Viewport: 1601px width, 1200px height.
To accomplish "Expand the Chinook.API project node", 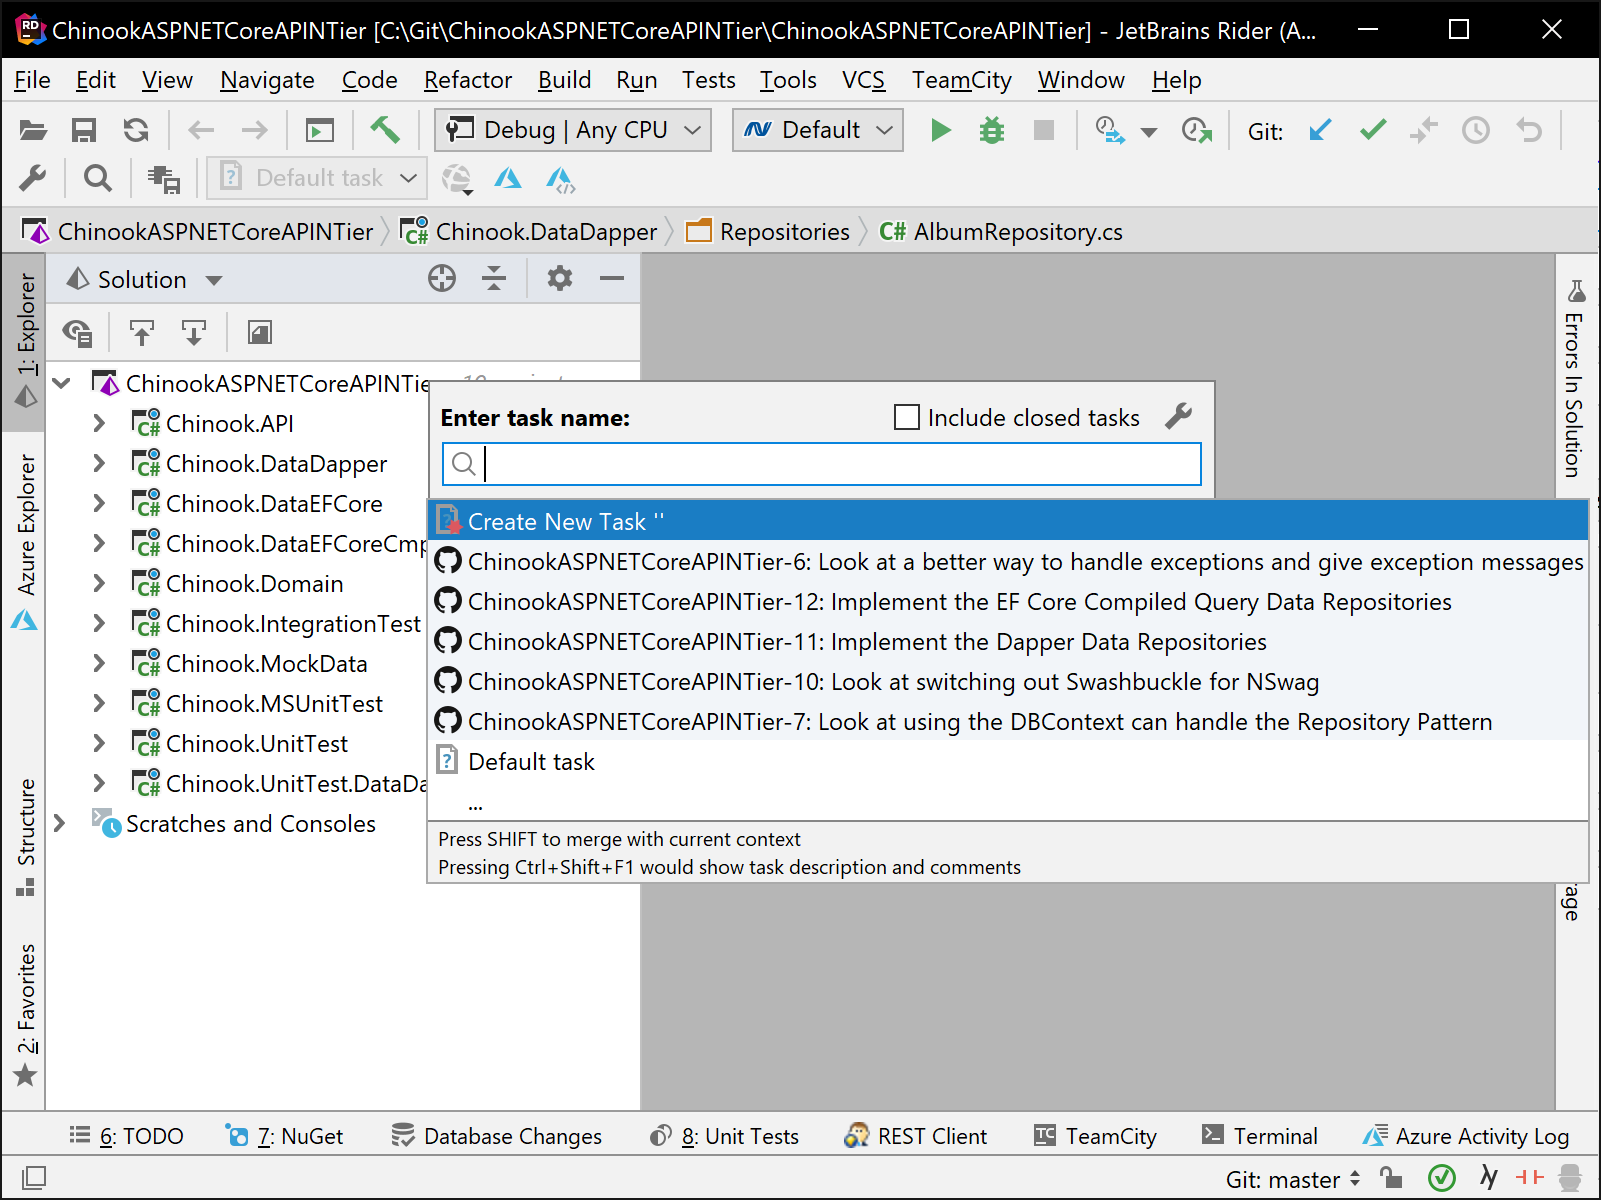I will (99, 423).
